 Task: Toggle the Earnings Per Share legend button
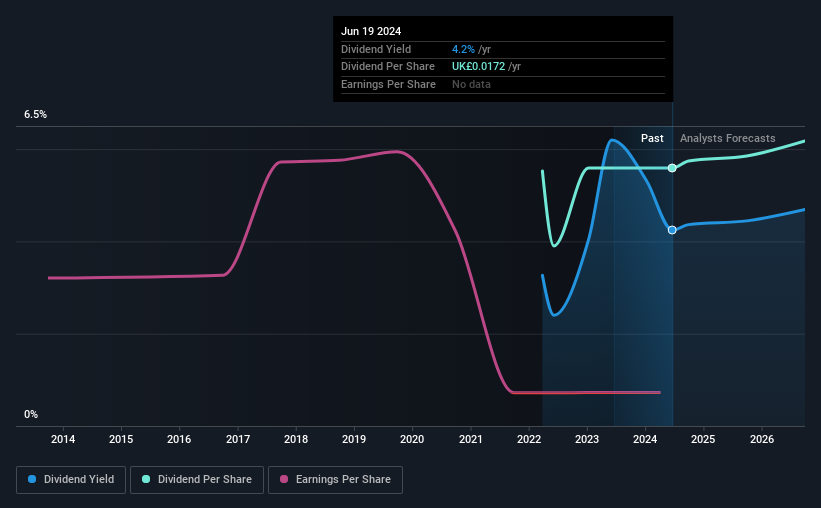pyautogui.click(x=335, y=480)
